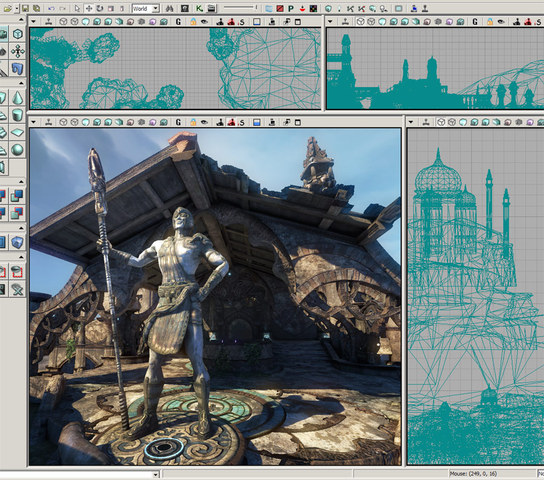
Task: Create a sheet builder brush
Action: click(x=17, y=132)
